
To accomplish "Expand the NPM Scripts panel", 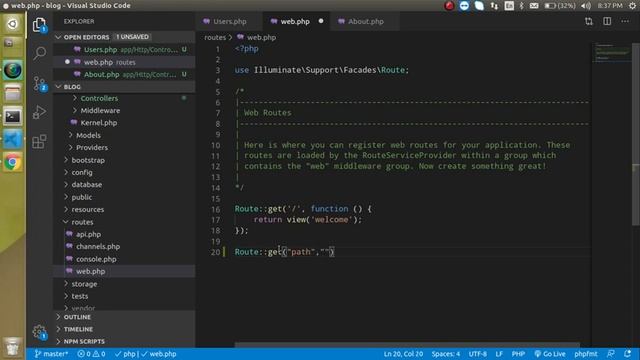I will [x=124, y=341].
